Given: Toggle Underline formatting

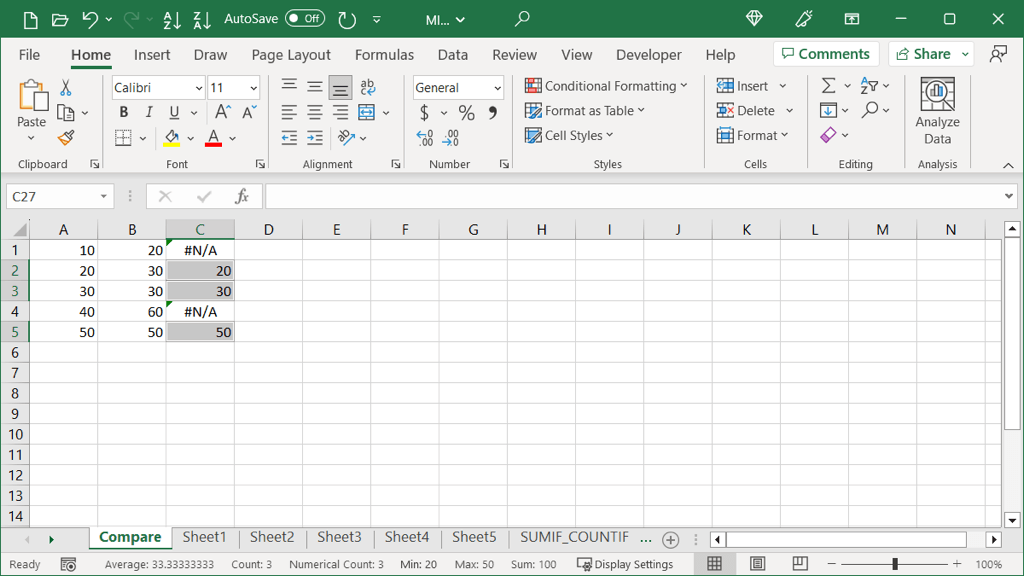Looking at the screenshot, I should coord(174,112).
